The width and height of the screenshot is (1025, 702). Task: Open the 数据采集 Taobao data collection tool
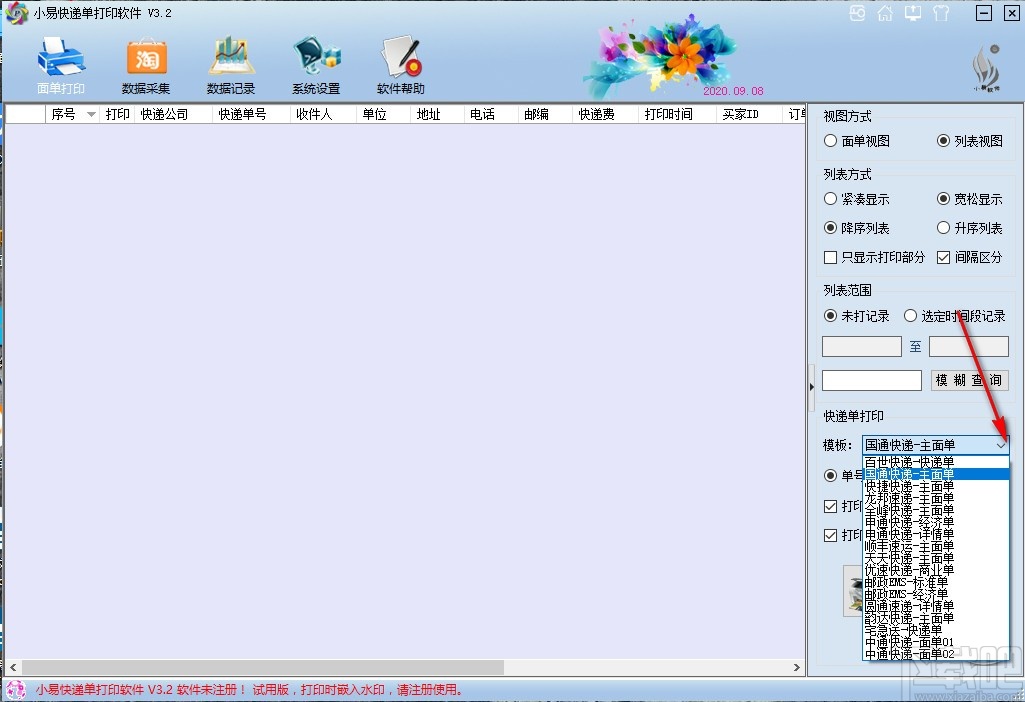click(146, 62)
